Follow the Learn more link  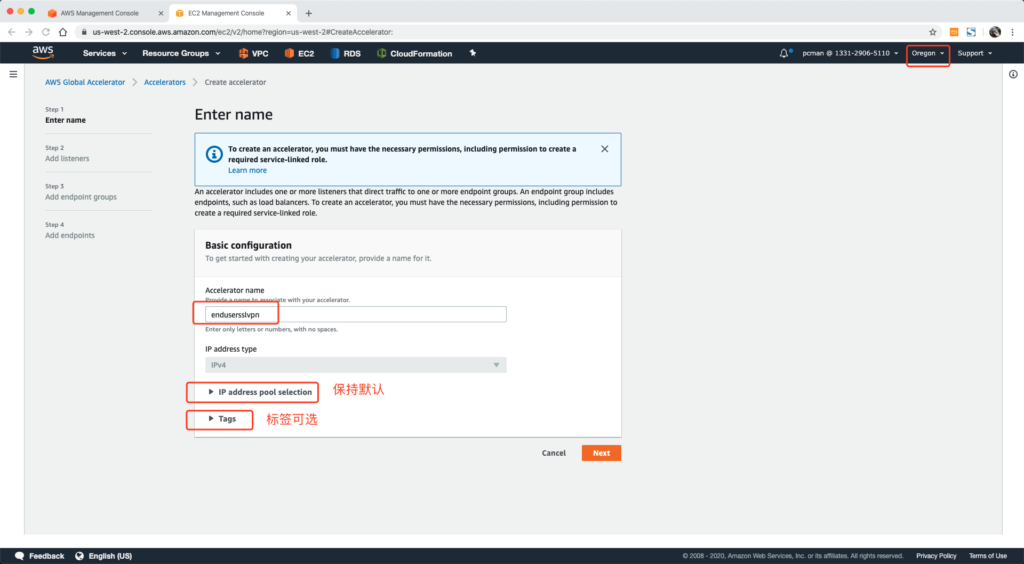pos(247,171)
